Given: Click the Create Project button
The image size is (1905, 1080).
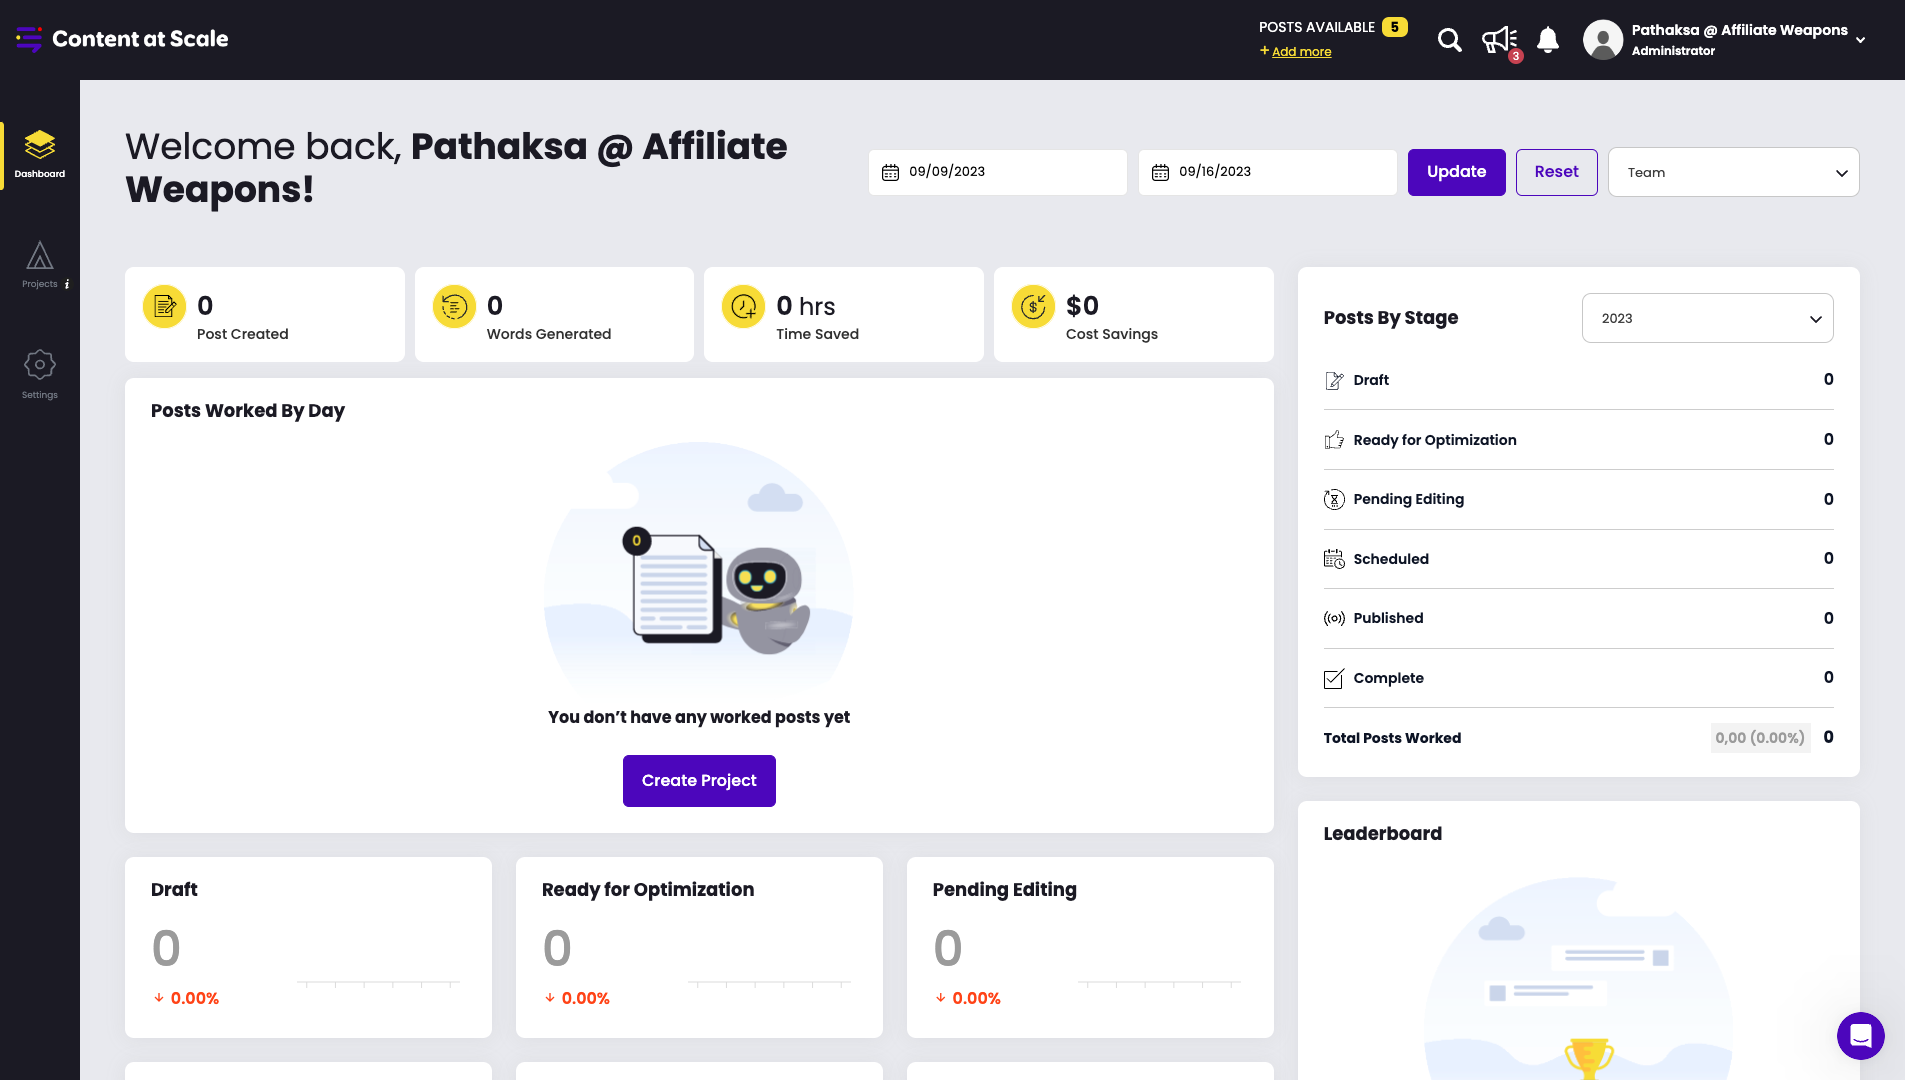Looking at the screenshot, I should click(699, 780).
